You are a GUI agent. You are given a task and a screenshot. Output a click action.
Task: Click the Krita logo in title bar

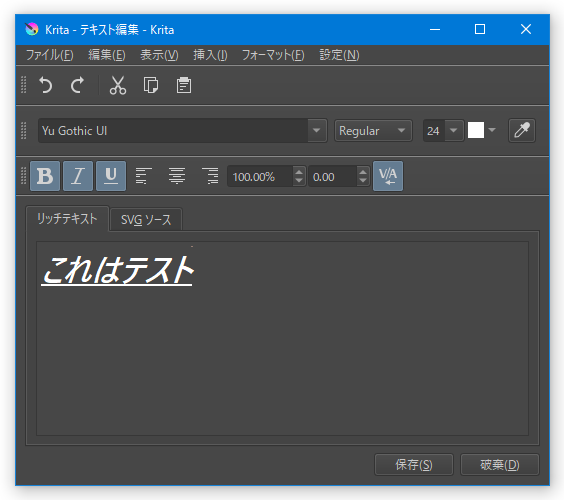(32, 29)
